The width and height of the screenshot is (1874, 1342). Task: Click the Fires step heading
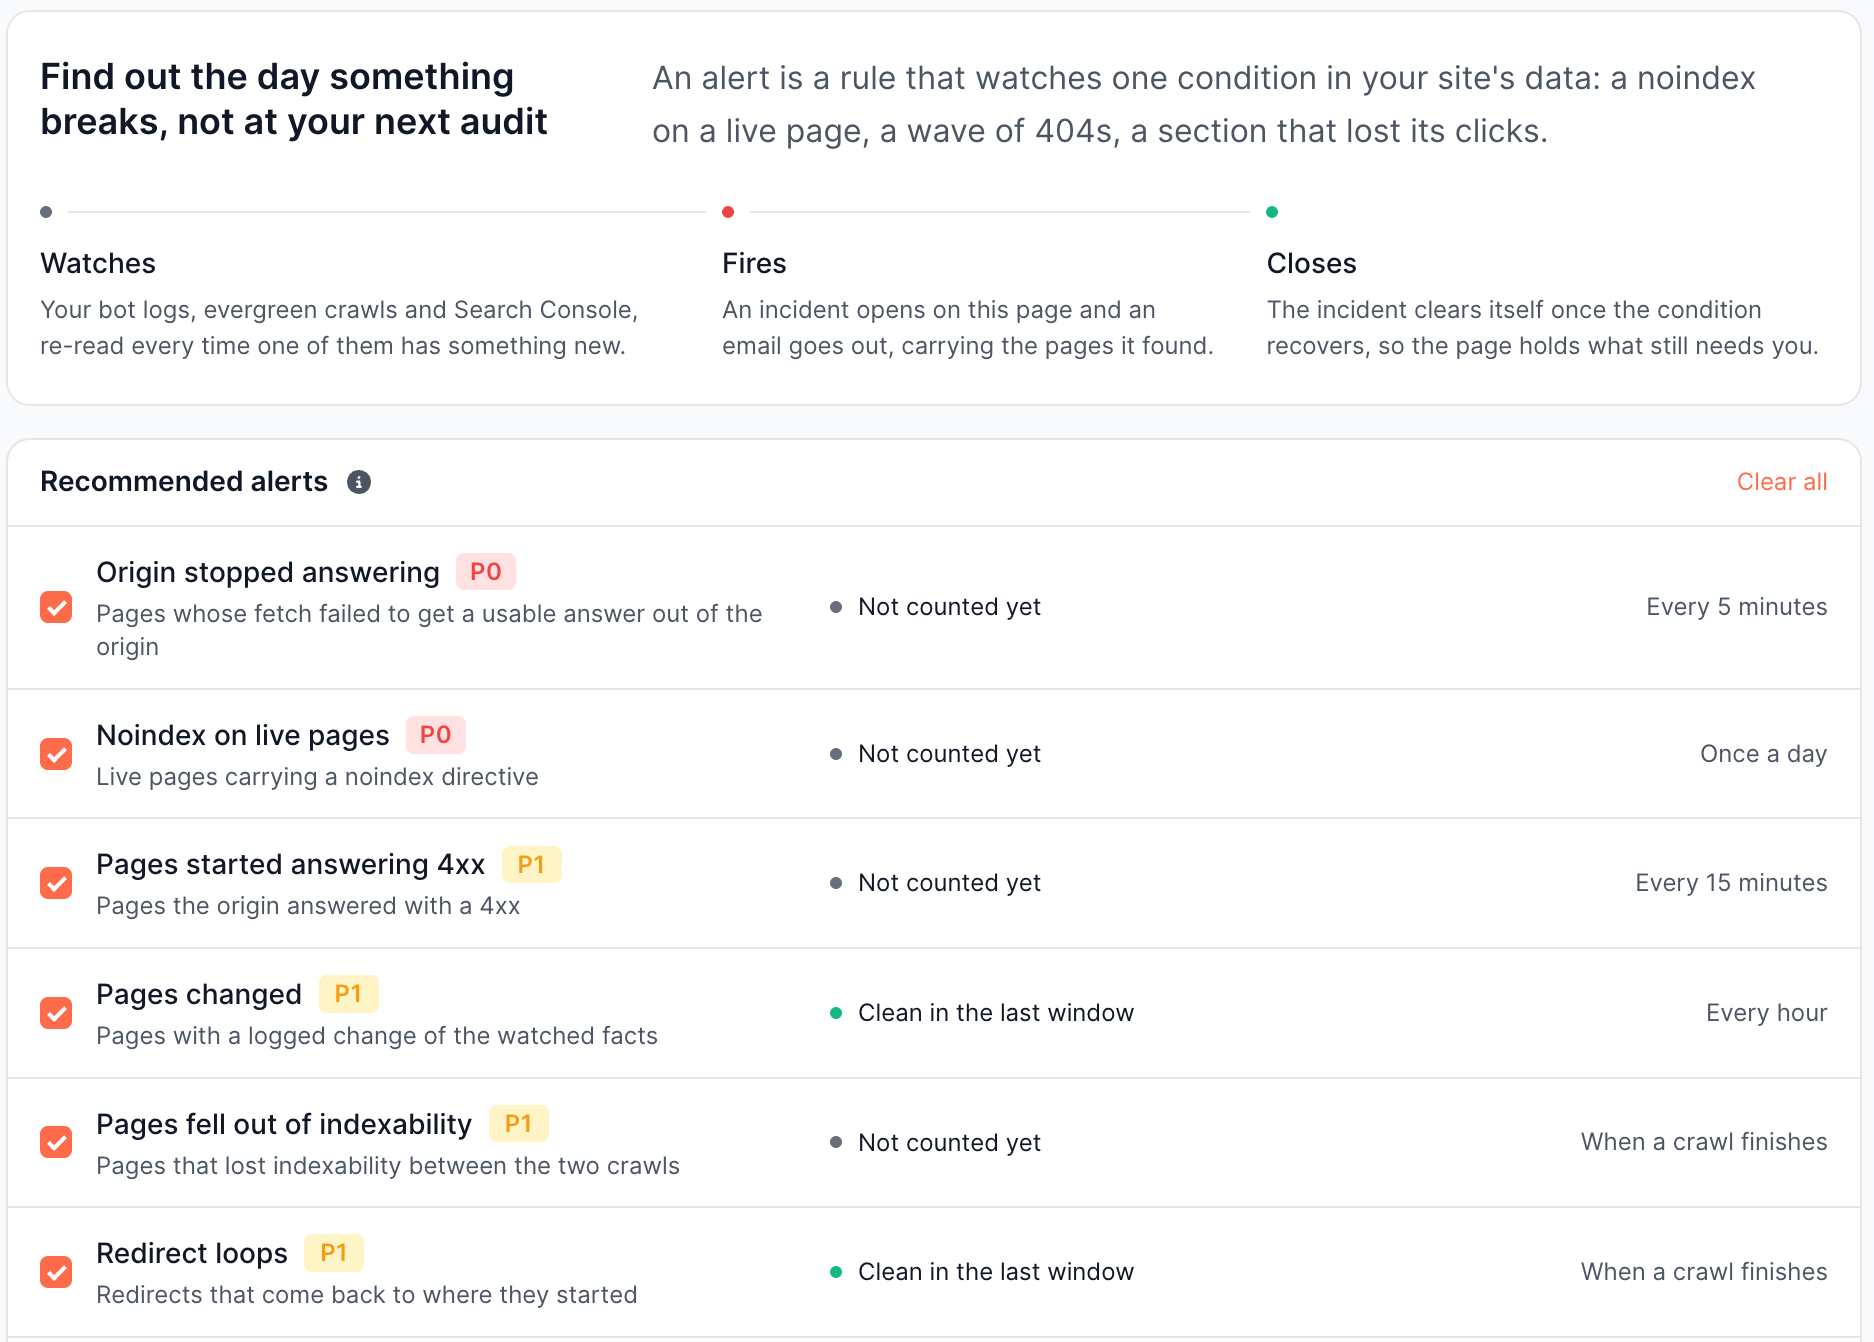pyautogui.click(x=754, y=263)
